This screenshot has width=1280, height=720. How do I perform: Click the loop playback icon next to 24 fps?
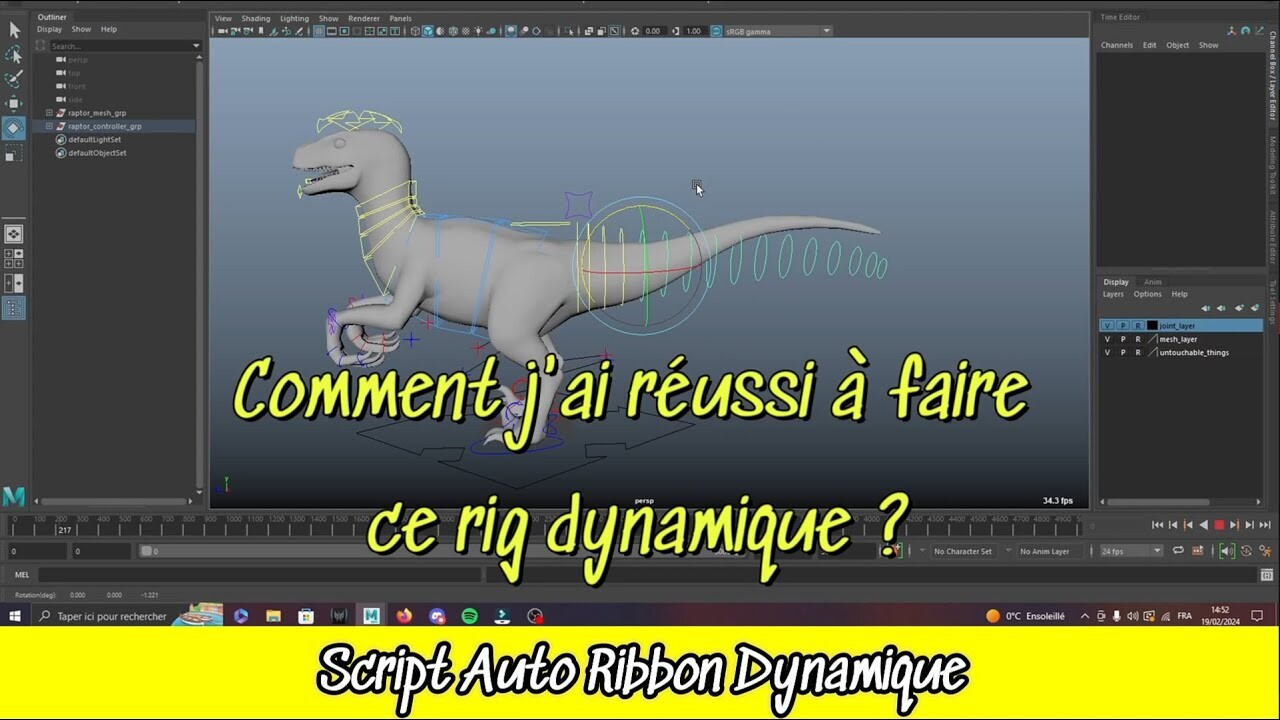click(x=1178, y=550)
